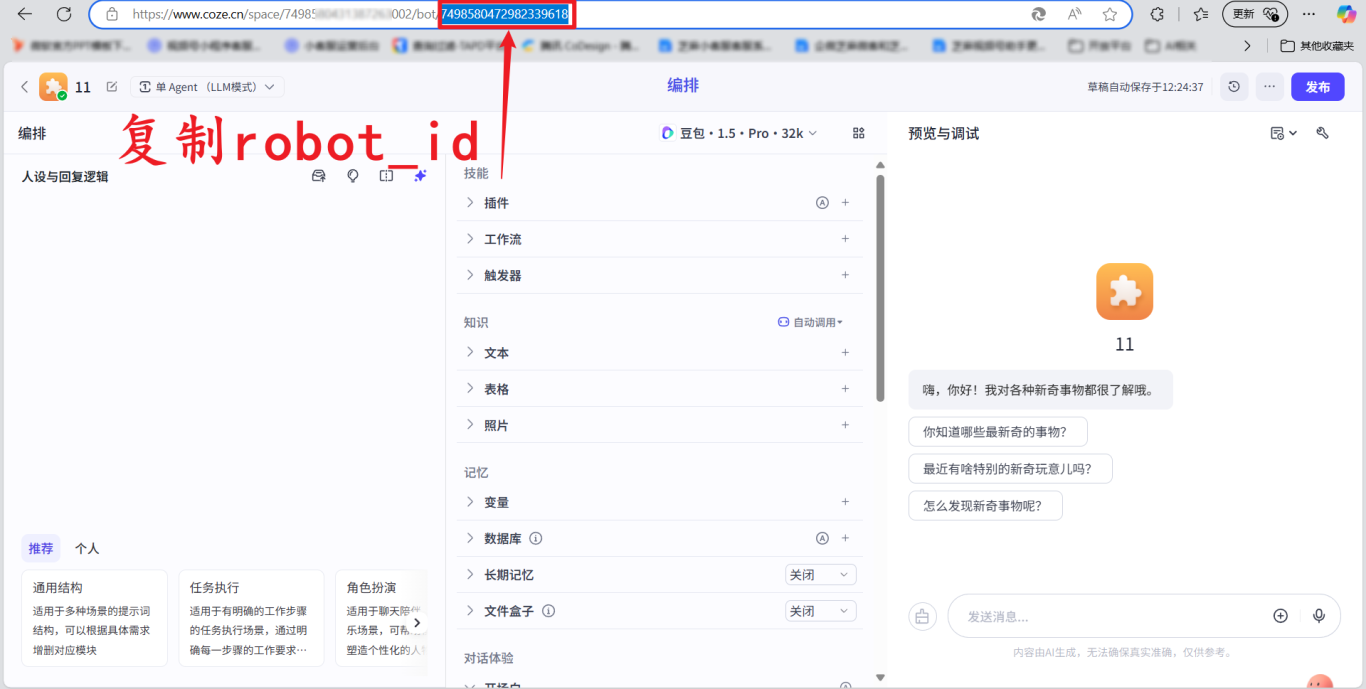
Task: Click the grid layout icon beside model selector
Action: tap(858, 133)
